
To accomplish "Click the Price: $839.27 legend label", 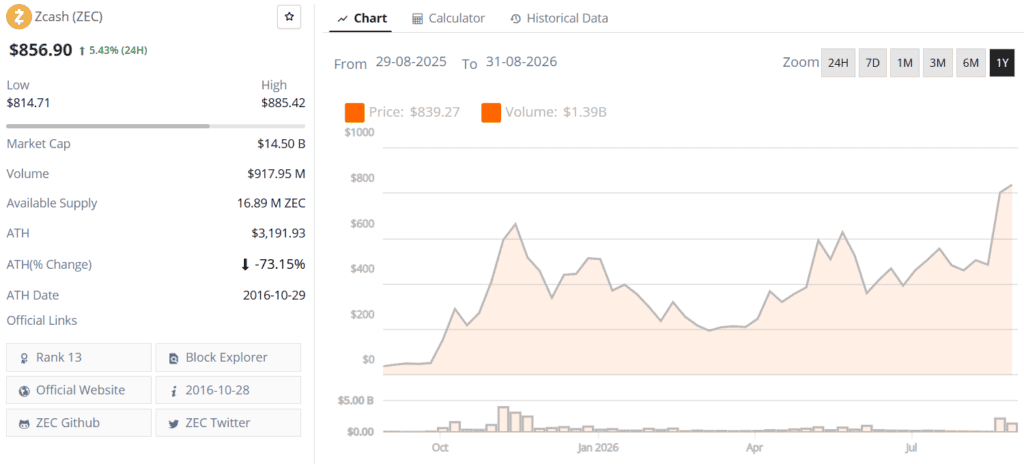I will click(414, 112).
